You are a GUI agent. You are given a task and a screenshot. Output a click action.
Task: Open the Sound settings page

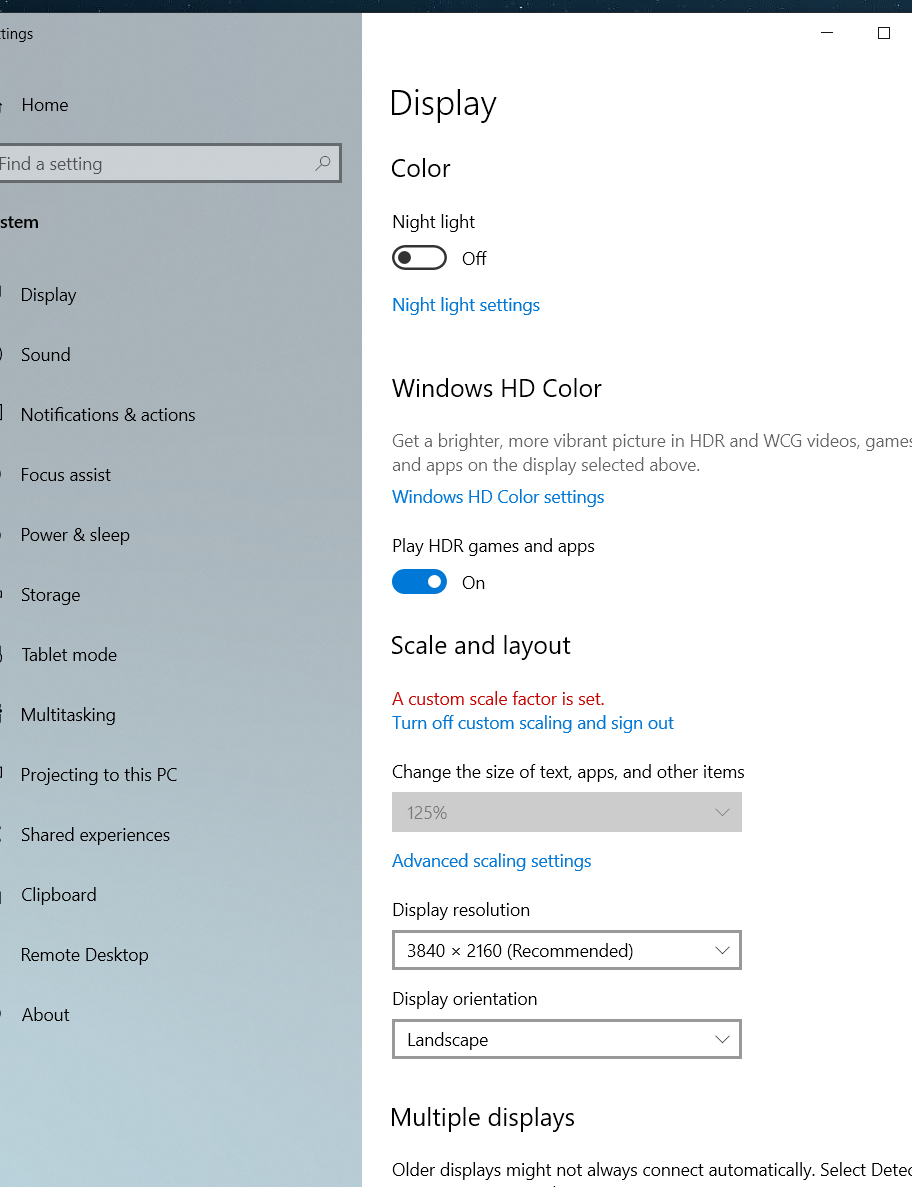click(x=45, y=354)
